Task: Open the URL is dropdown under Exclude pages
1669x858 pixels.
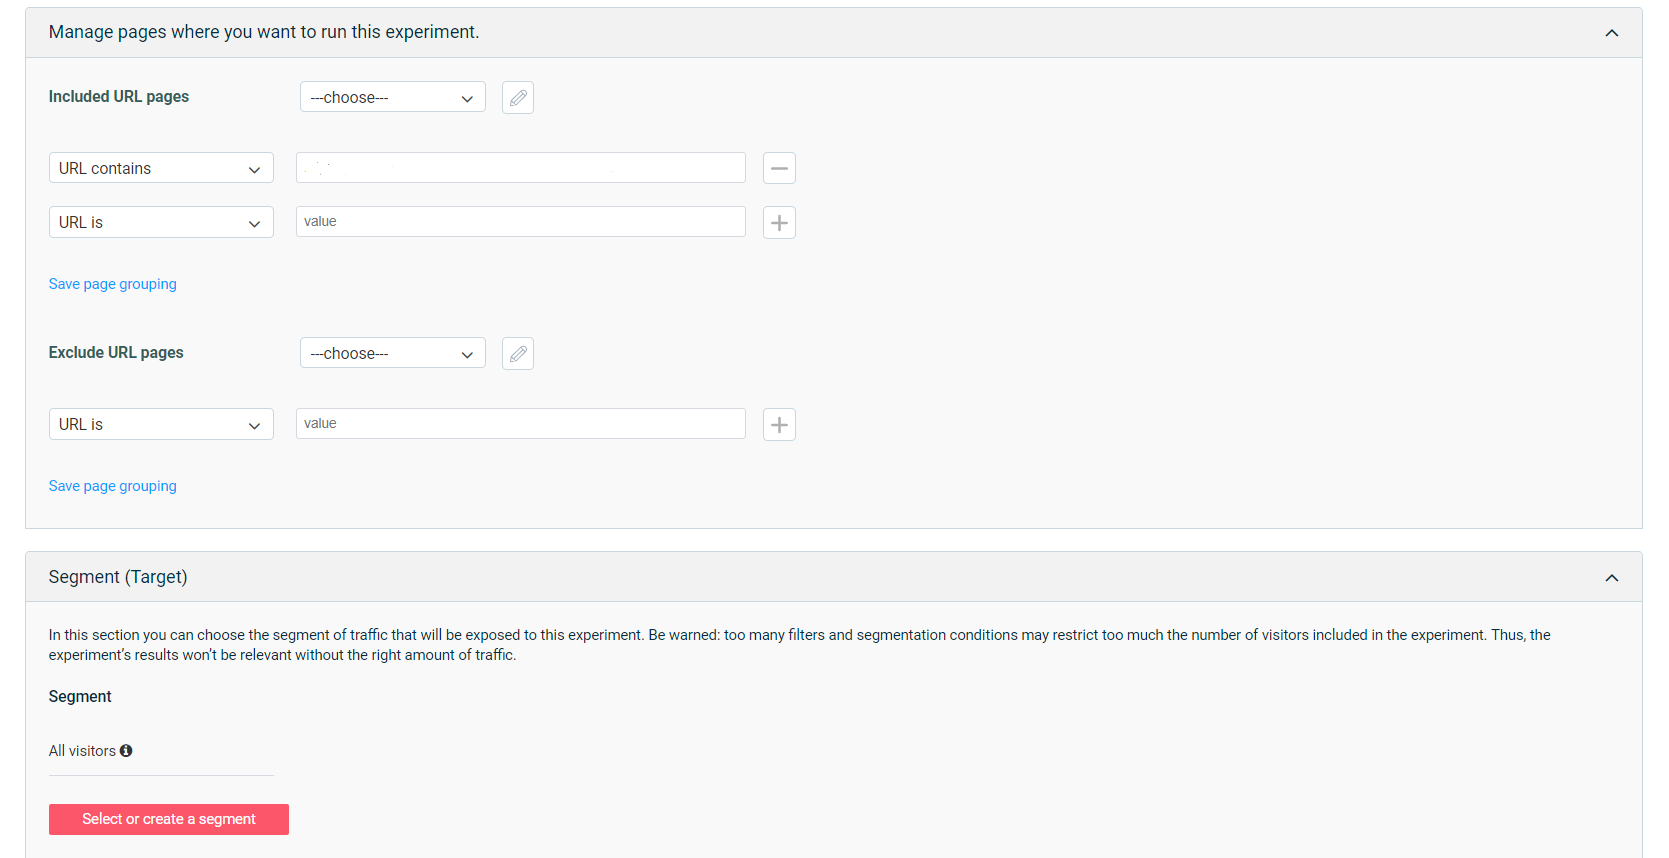Action: 161,424
